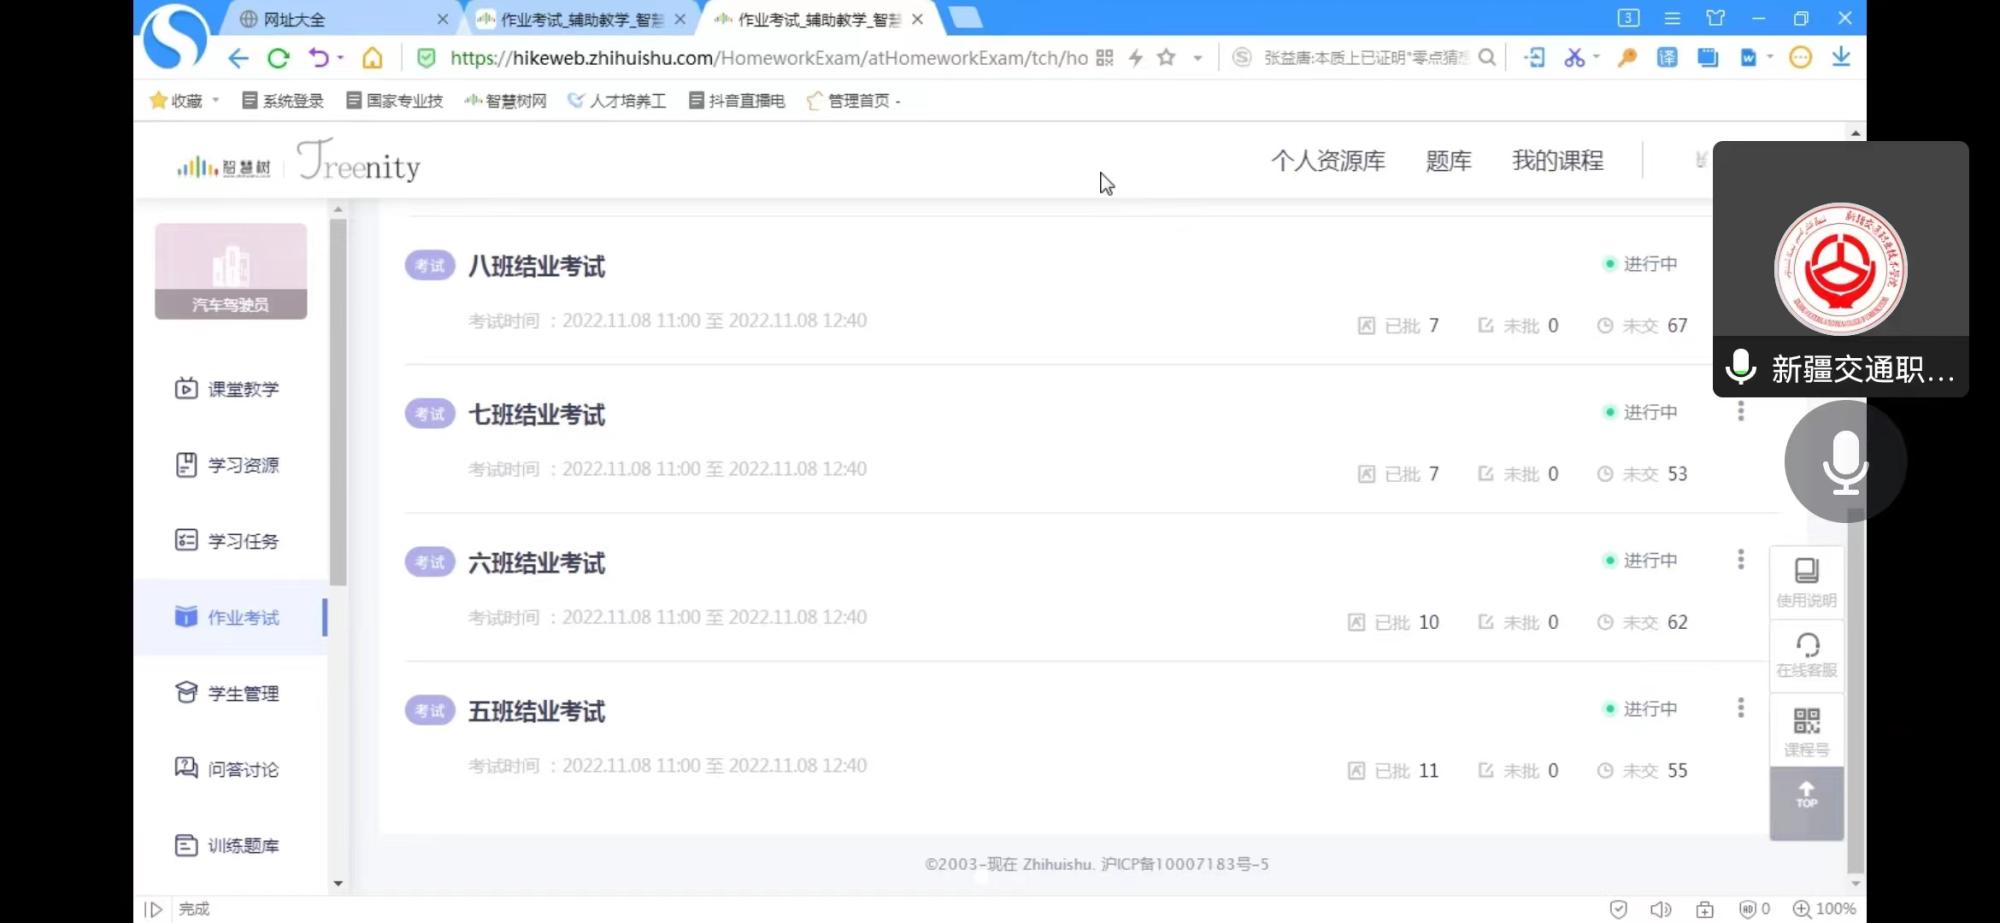The width and height of the screenshot is (2000, 923).
Task: Click the browser refresh icon
Action: pyautogui.click(x=278, y=58)
